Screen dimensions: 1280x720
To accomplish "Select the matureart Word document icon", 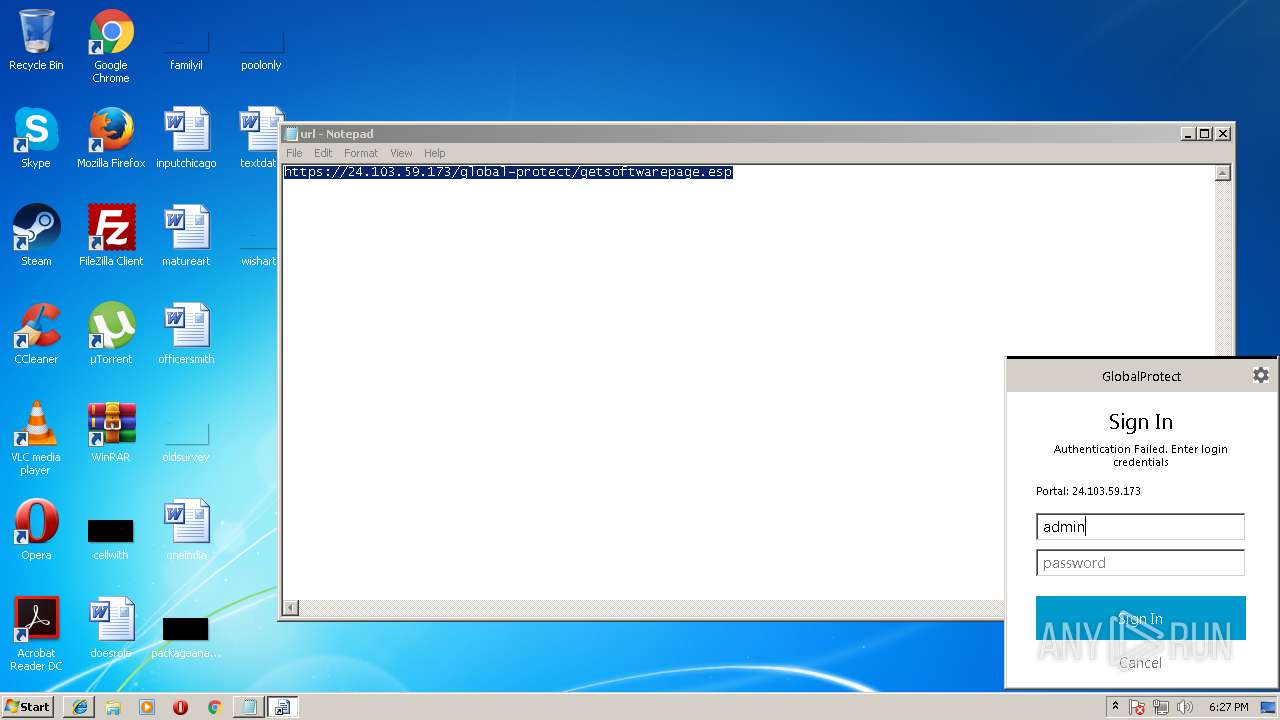I will 186,236.
